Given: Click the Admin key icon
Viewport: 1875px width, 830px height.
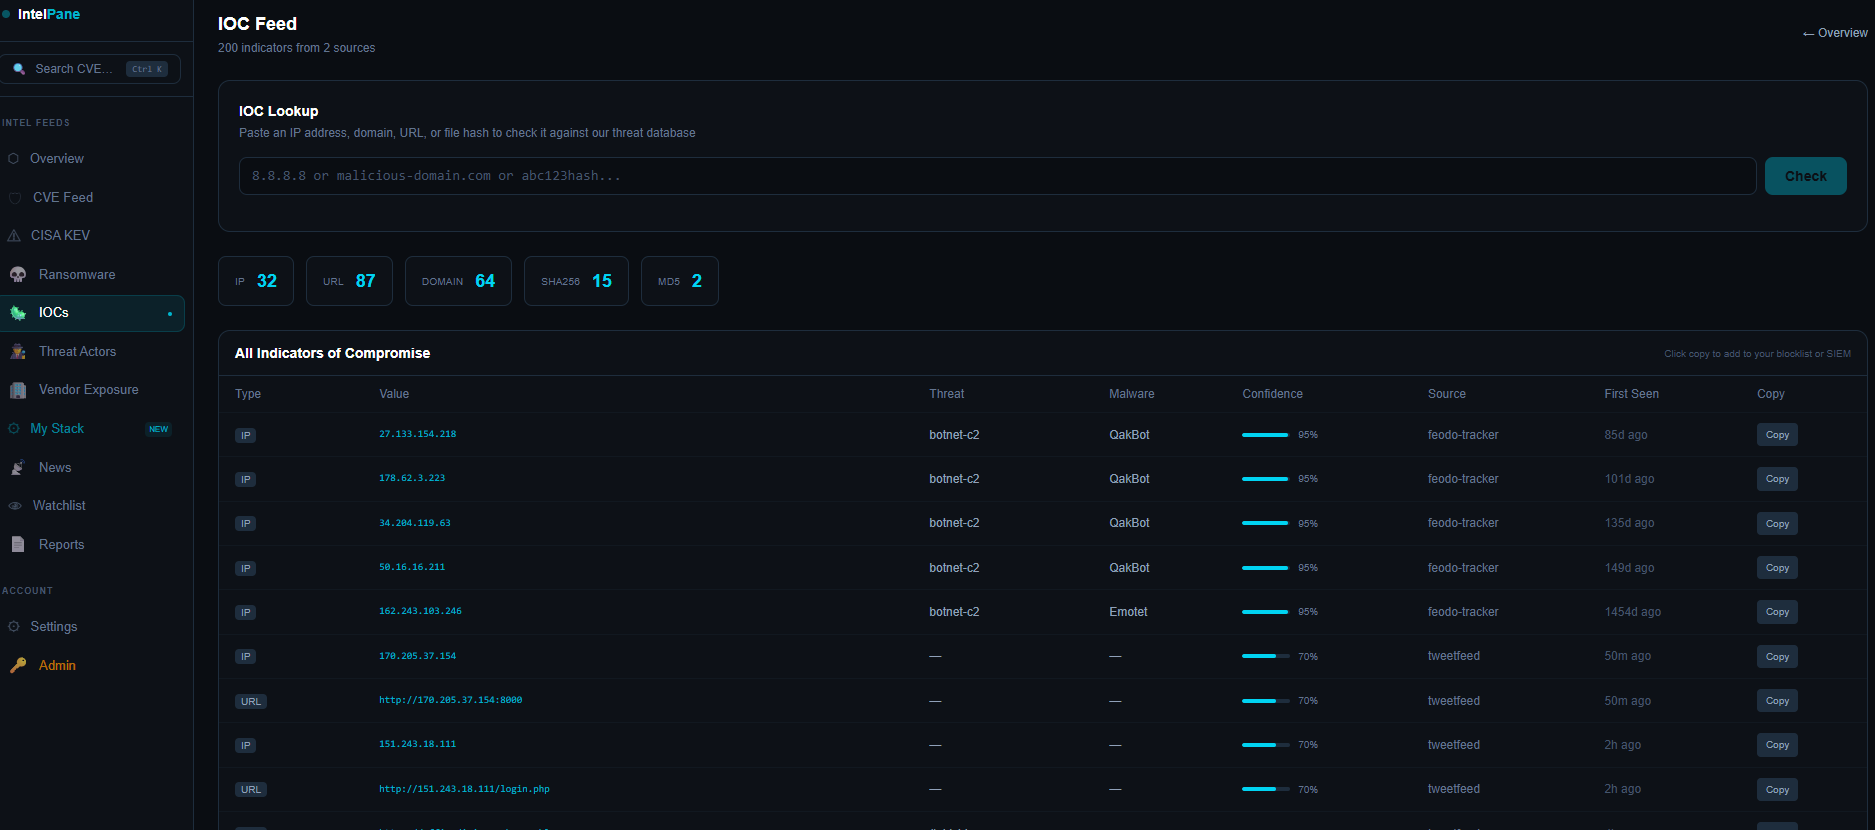Looking at the screenshot, I should [x=18, y=665].
